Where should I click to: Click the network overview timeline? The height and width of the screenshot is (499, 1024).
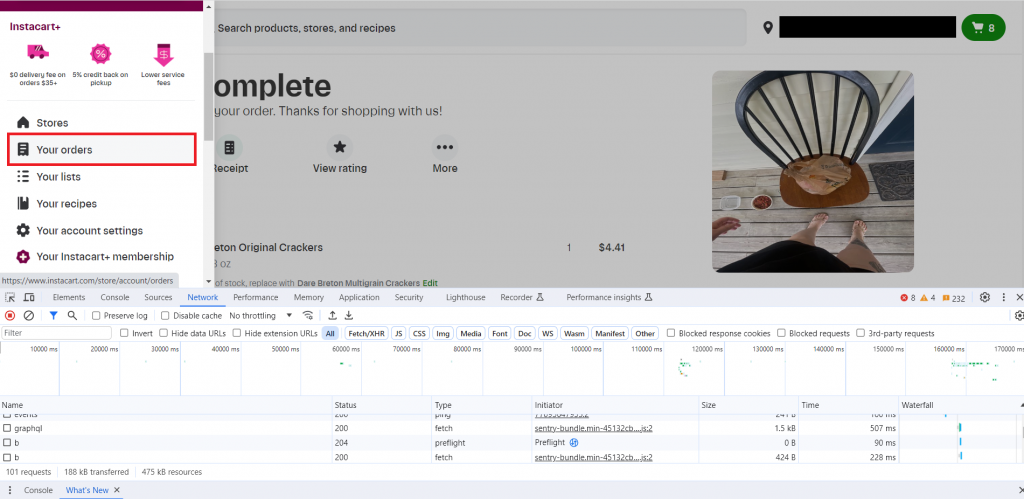pyautogui.click(x=512, y=369)
